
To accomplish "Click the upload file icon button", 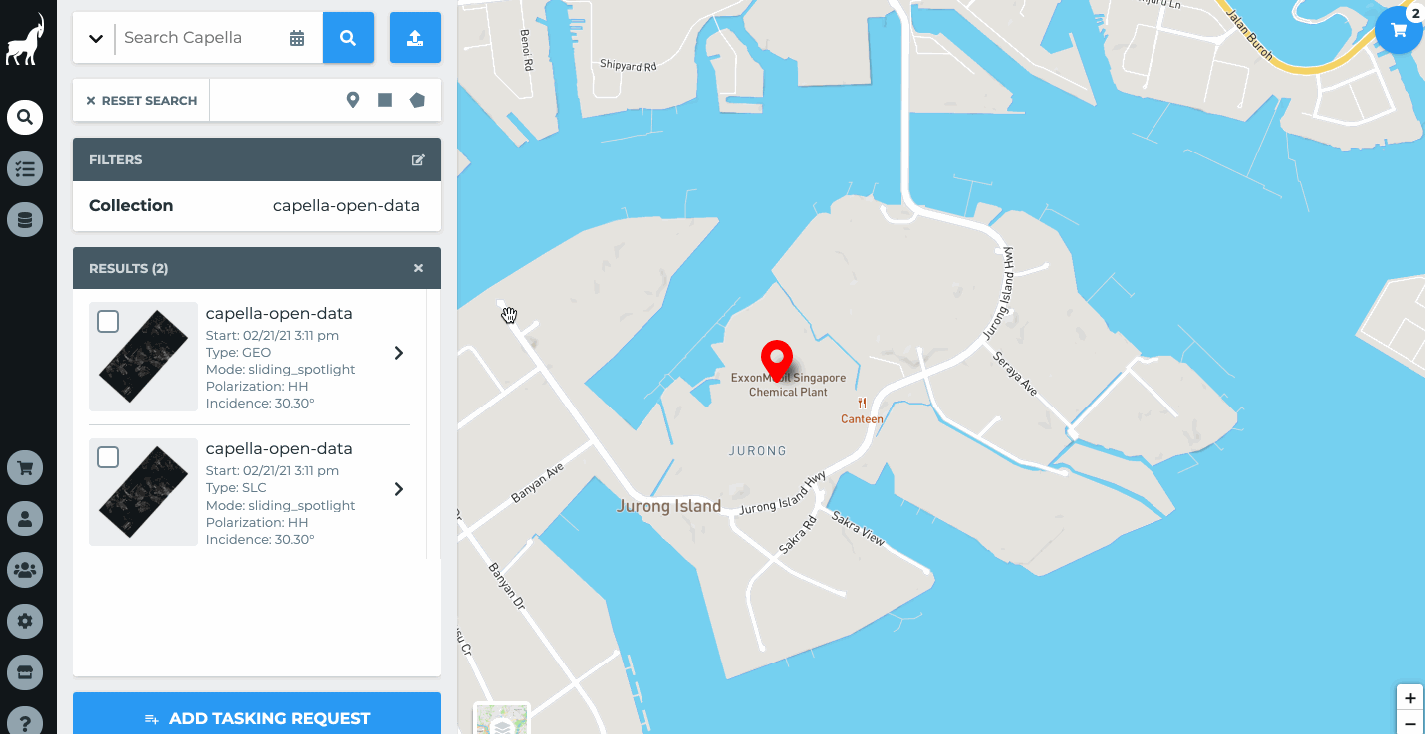I will 415,38.
